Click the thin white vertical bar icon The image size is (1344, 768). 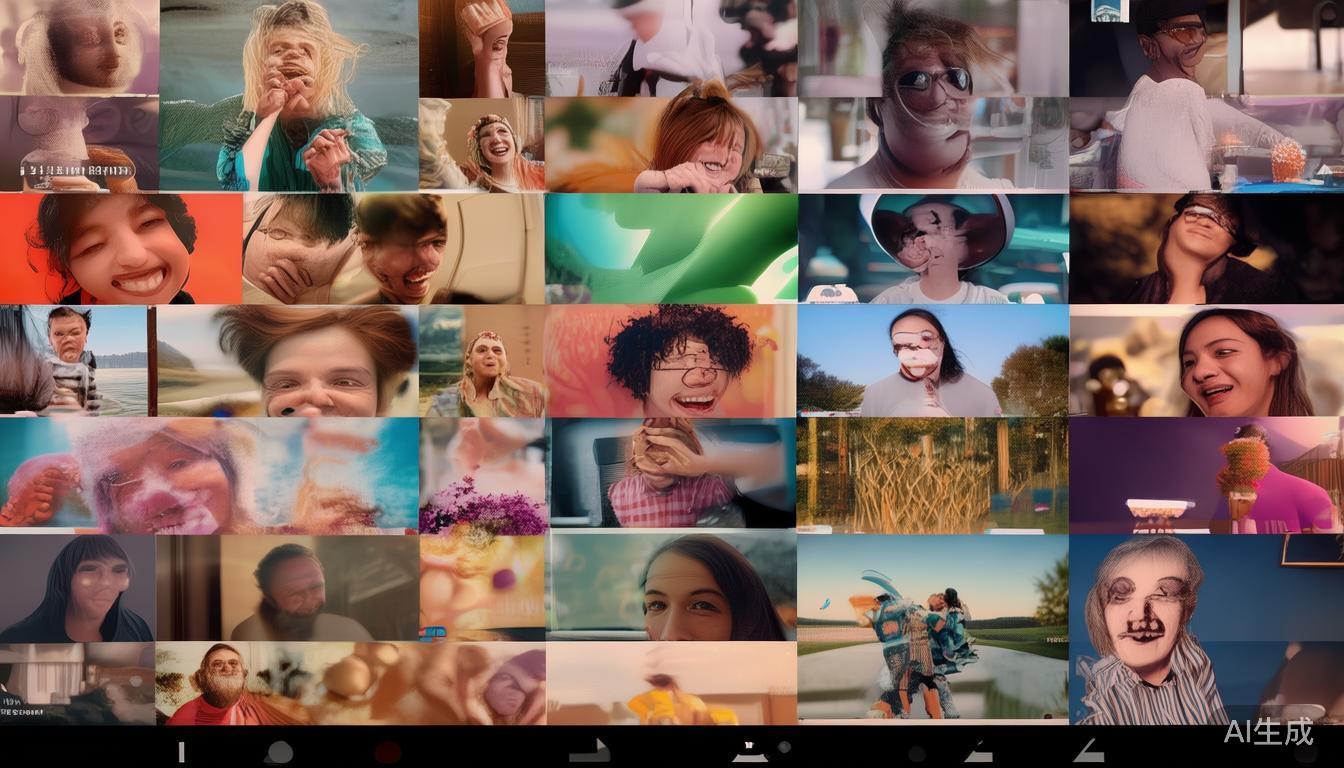coord(181,752)
